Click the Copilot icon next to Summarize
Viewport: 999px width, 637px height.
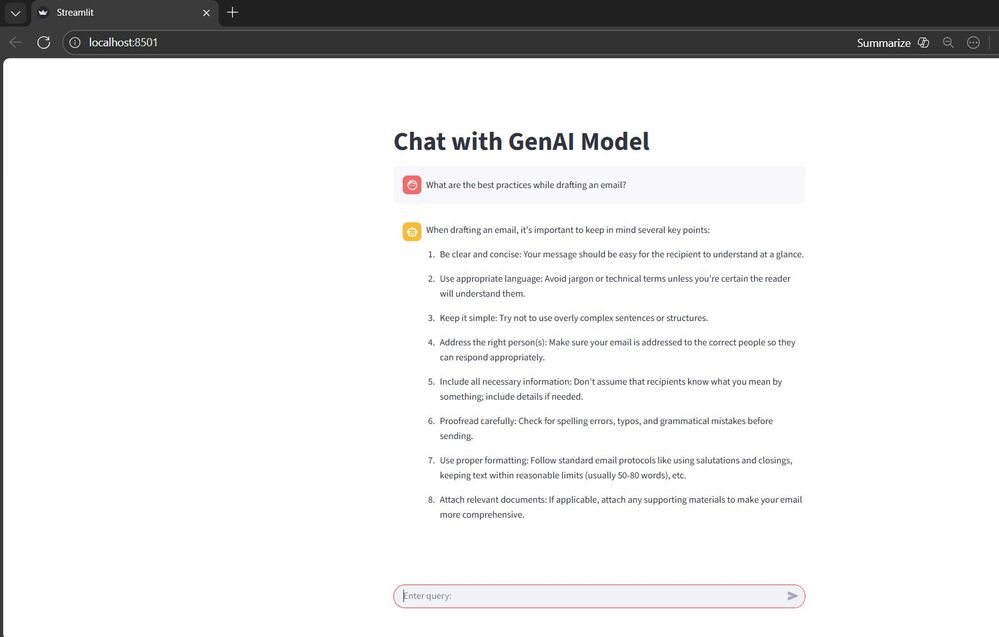923,43
